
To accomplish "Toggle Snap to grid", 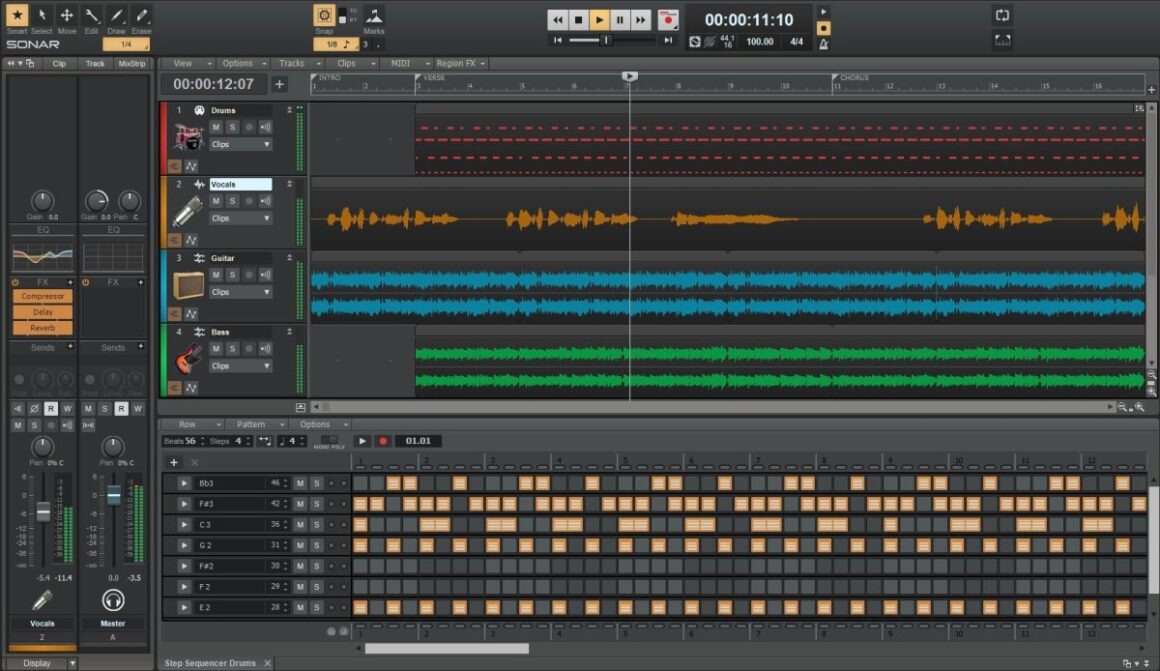I will 325,17.
